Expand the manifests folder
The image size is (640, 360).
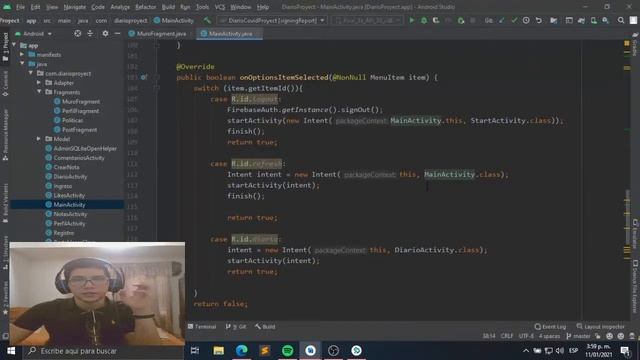(22, 54)
